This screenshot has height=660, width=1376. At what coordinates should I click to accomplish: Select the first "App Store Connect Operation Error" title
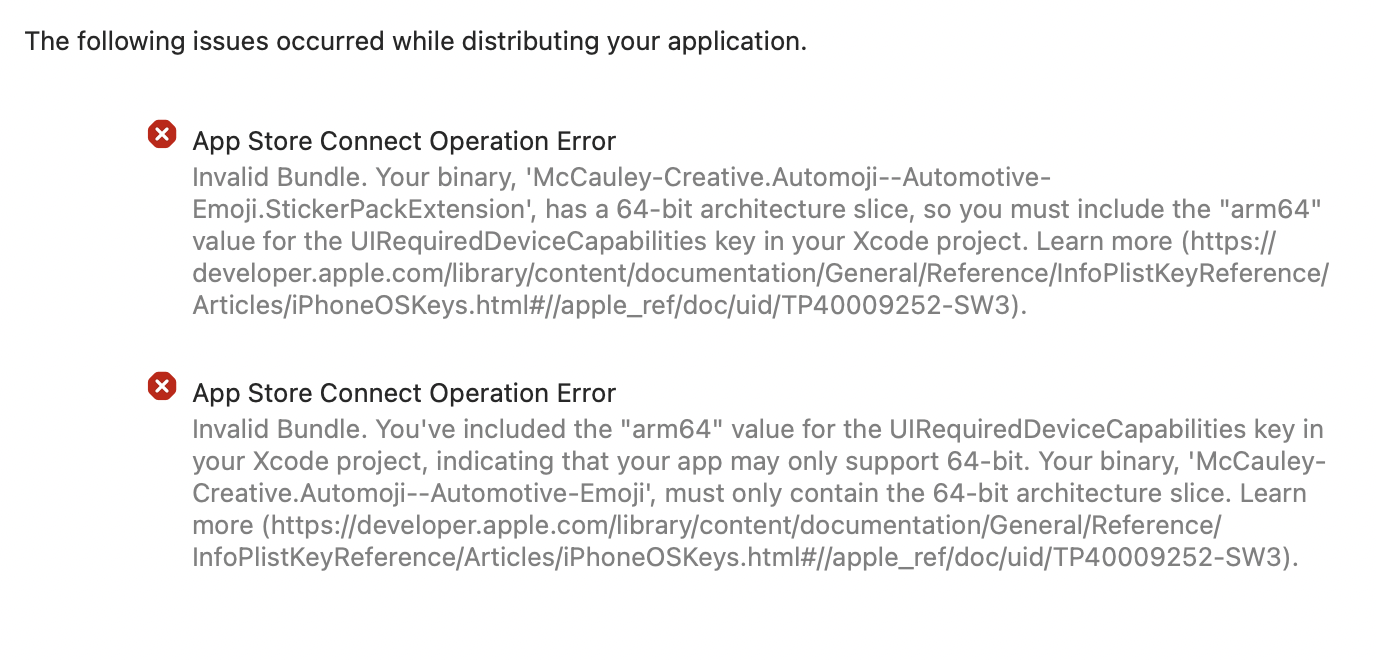pyautogui.click(x=404, y=141)
